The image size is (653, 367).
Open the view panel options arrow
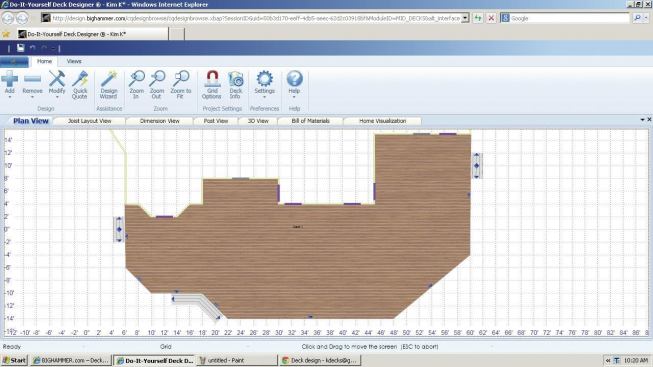[642, 120]
